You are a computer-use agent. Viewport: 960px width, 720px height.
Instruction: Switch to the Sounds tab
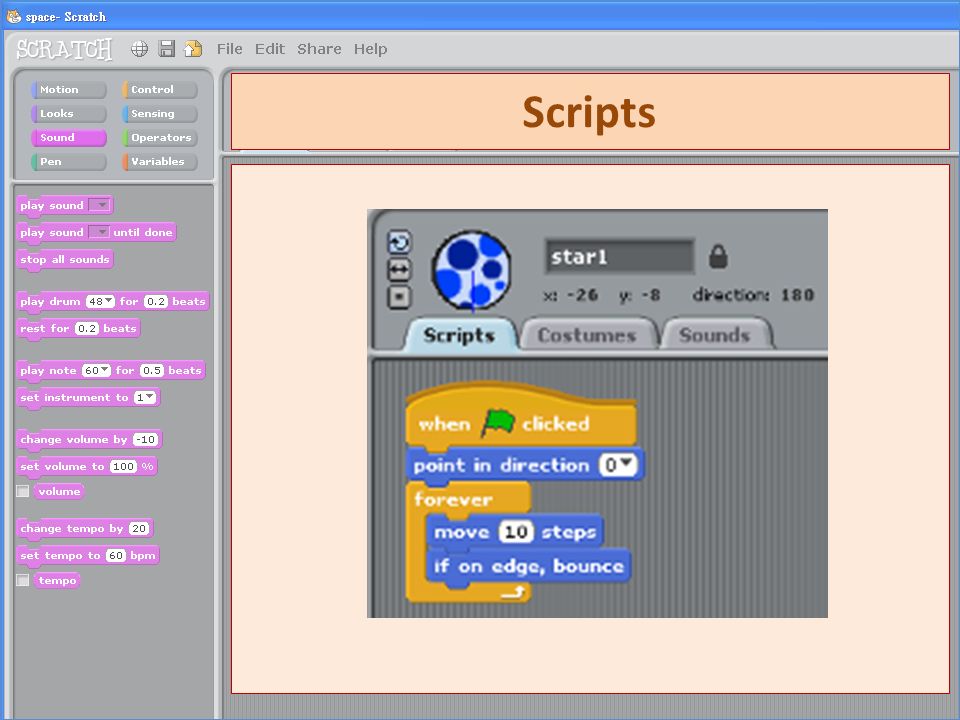pos(714,335)
